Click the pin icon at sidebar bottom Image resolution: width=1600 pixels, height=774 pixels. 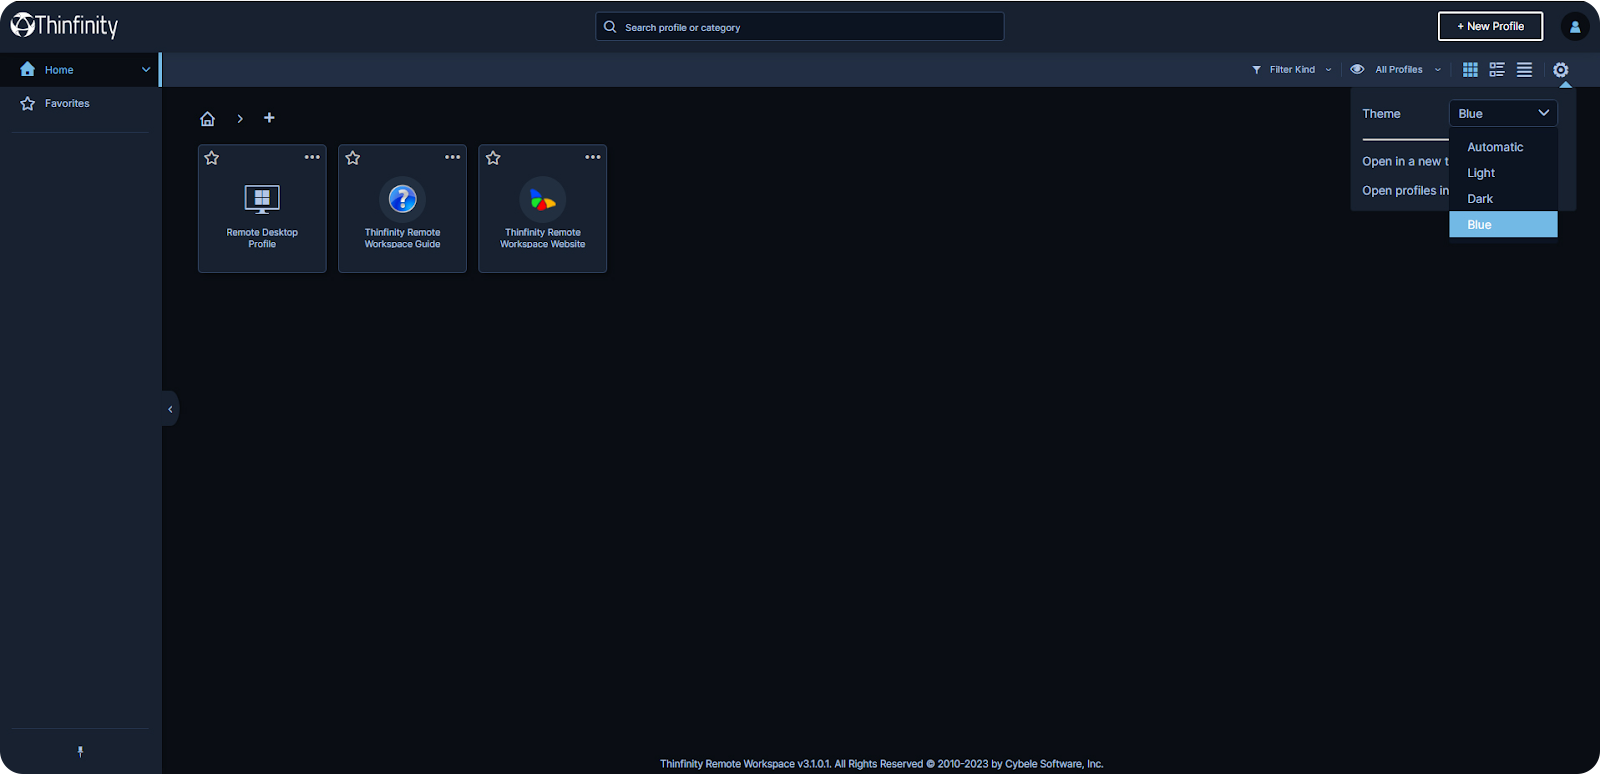80,751
